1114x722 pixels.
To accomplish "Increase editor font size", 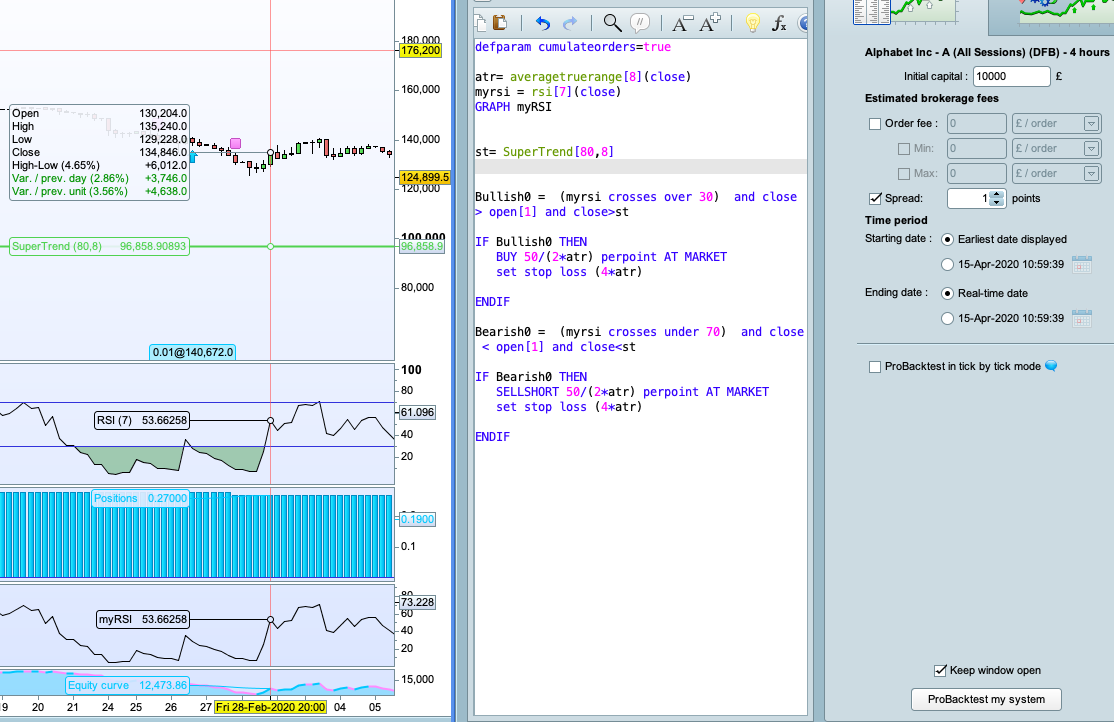I will tap(710, 23).
